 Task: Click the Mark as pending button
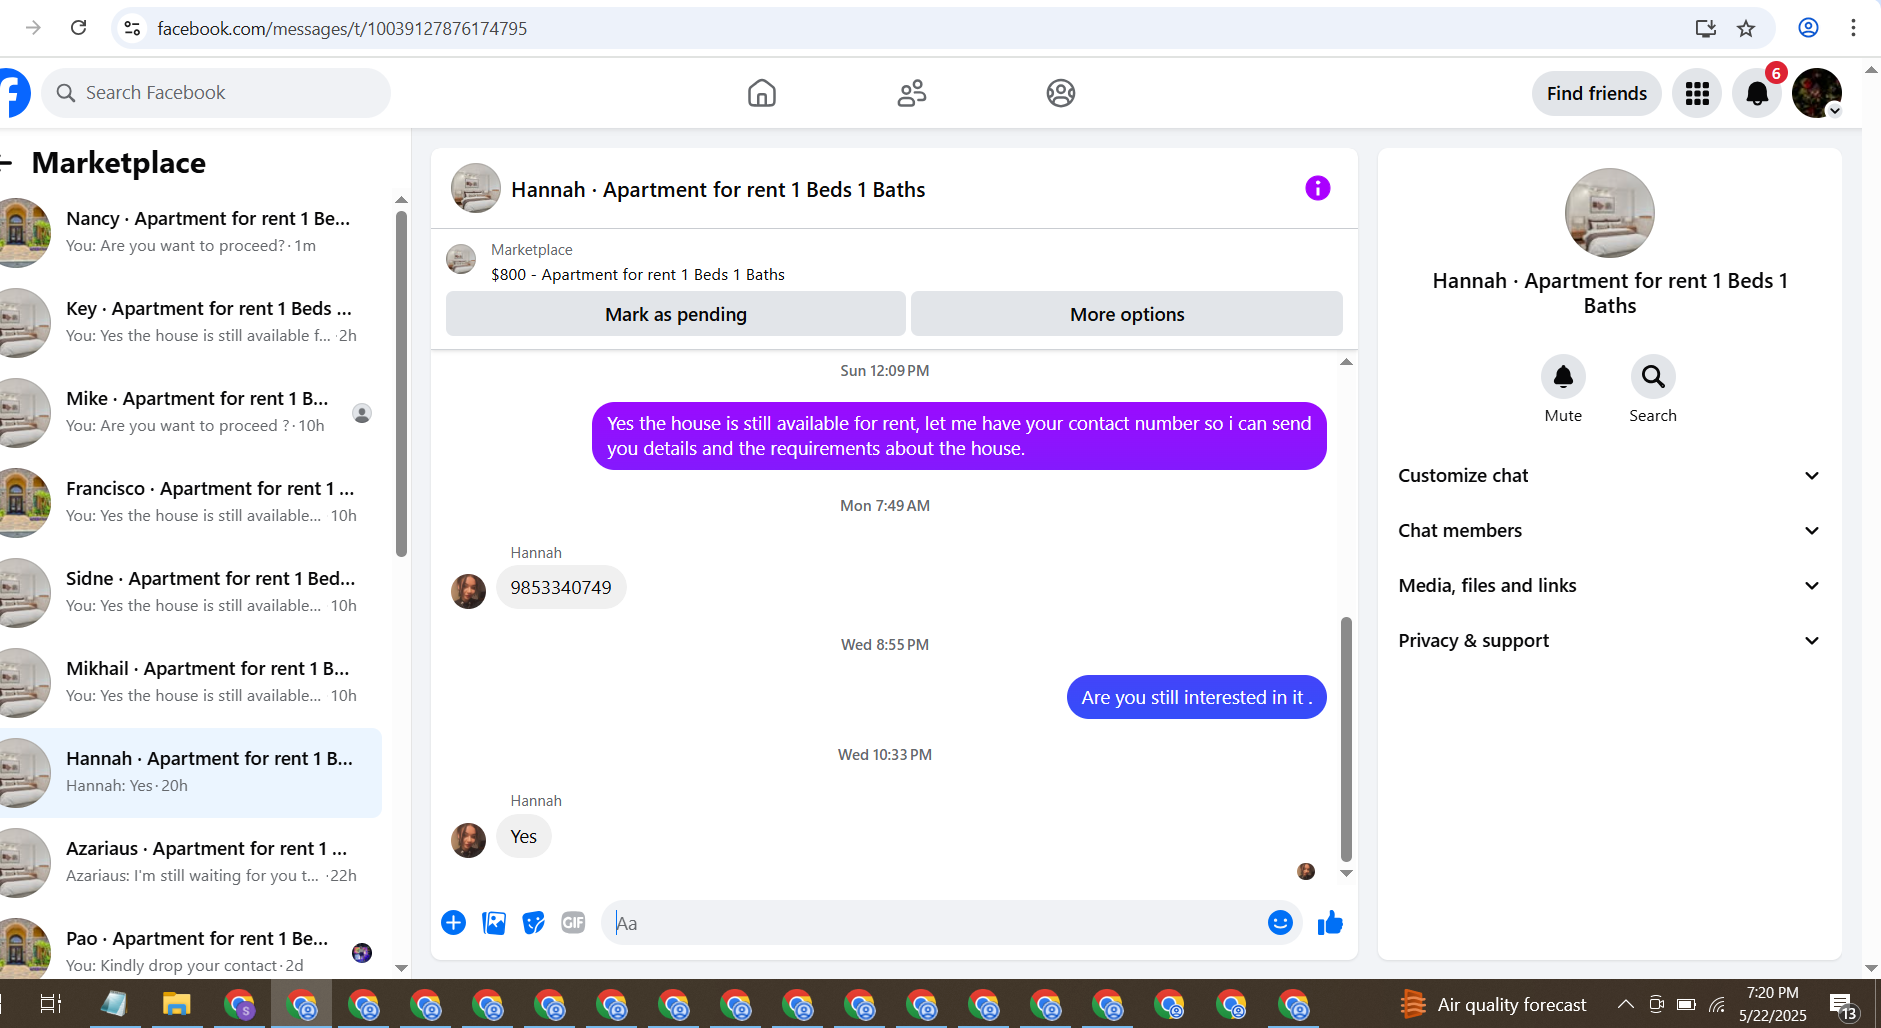(676, 314)
